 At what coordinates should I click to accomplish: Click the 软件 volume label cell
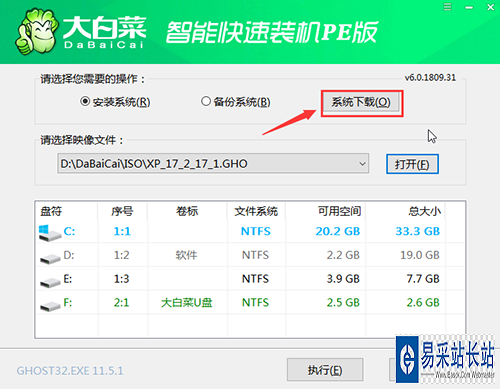(187, 255)
